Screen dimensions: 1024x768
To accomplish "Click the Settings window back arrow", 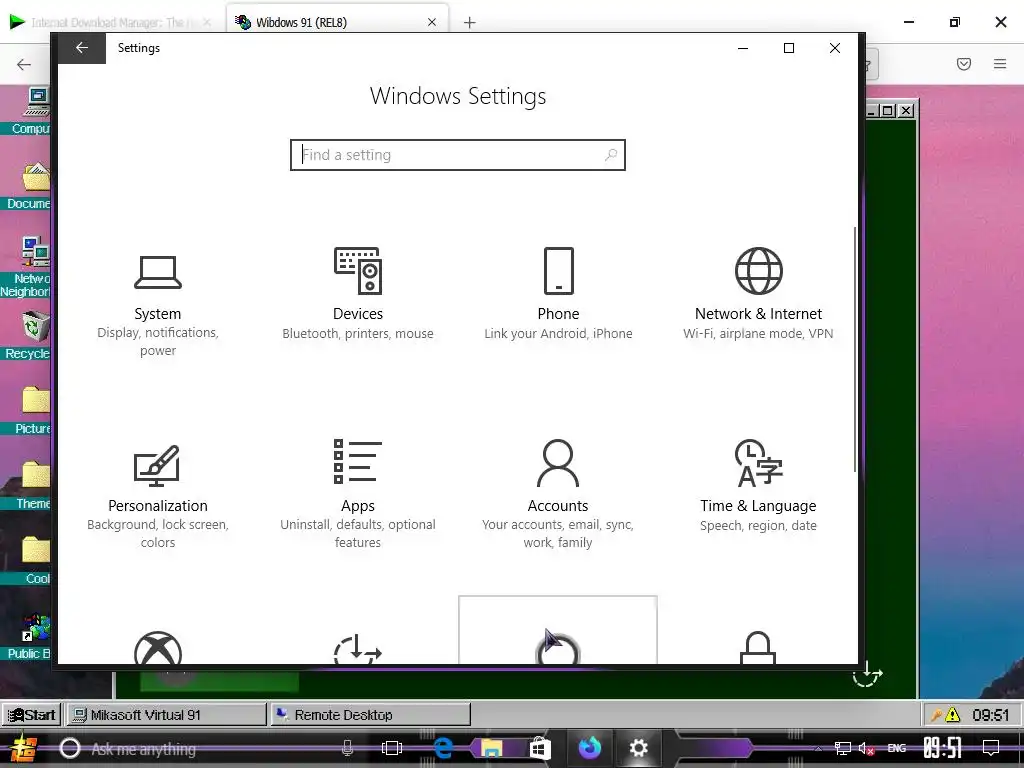I will [x=82, y=48].
